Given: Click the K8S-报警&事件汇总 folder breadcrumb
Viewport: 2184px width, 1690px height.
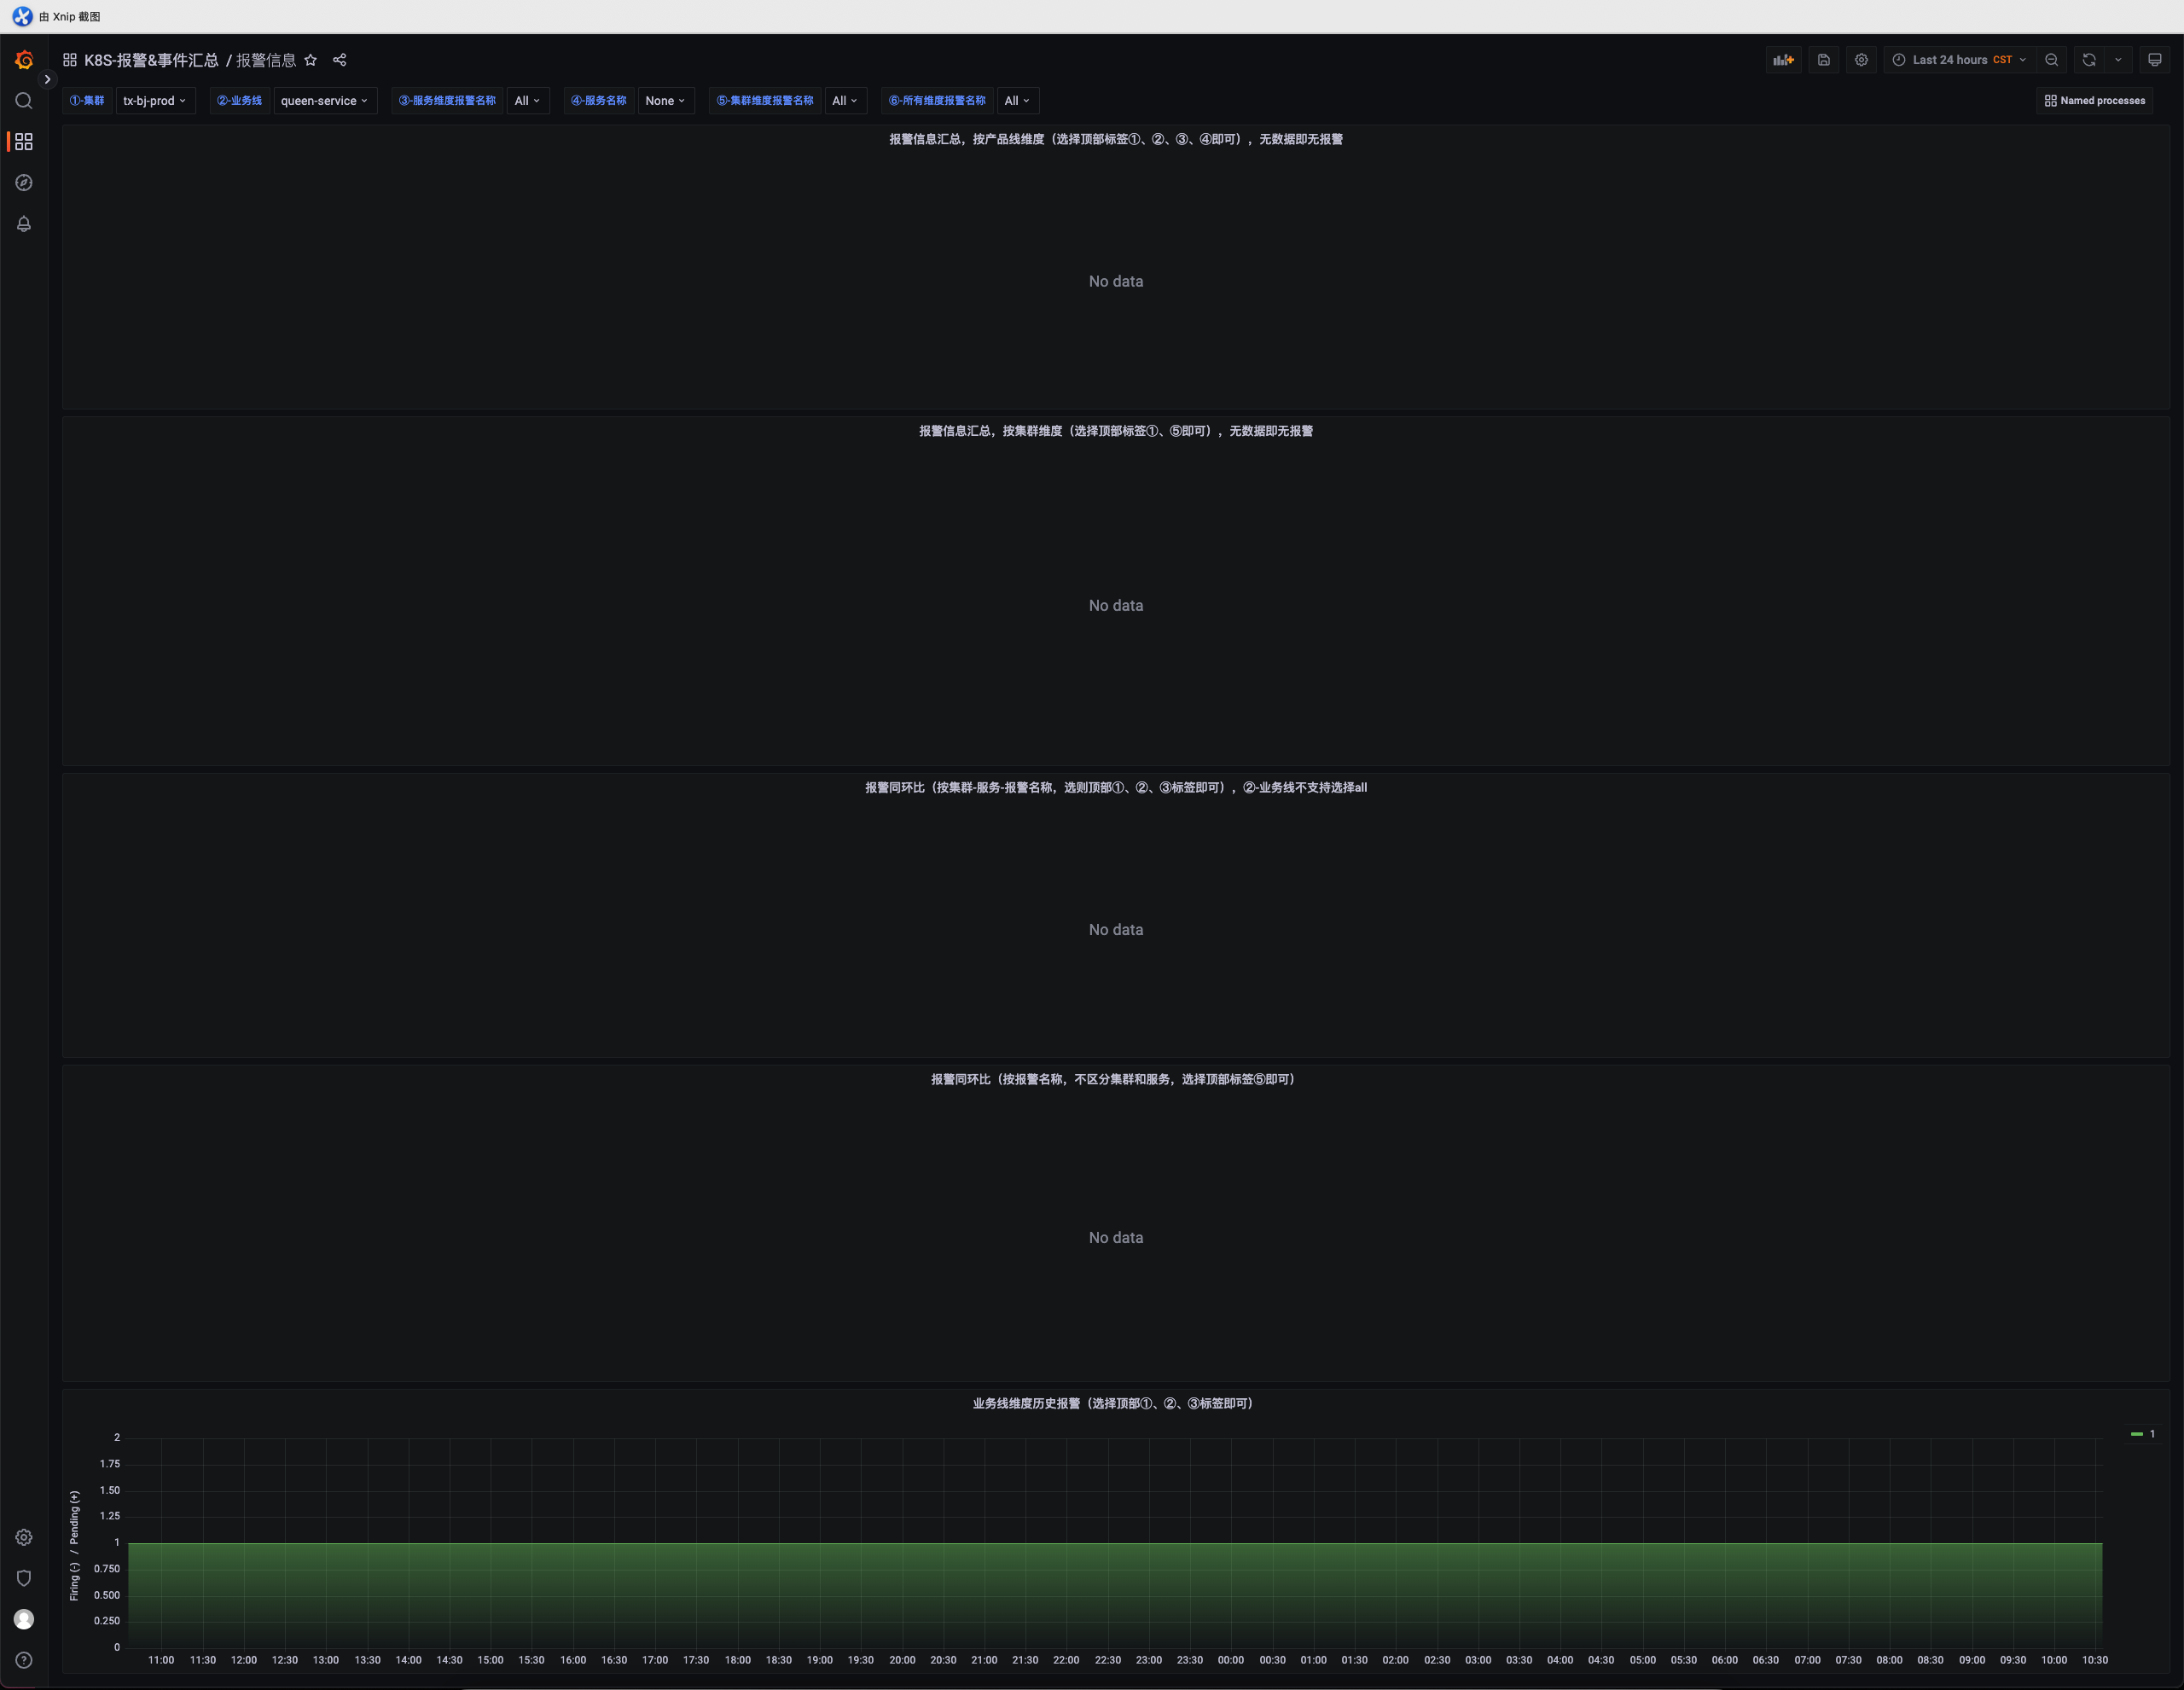Looking at the screenshot, I should [x=151, y=60].
